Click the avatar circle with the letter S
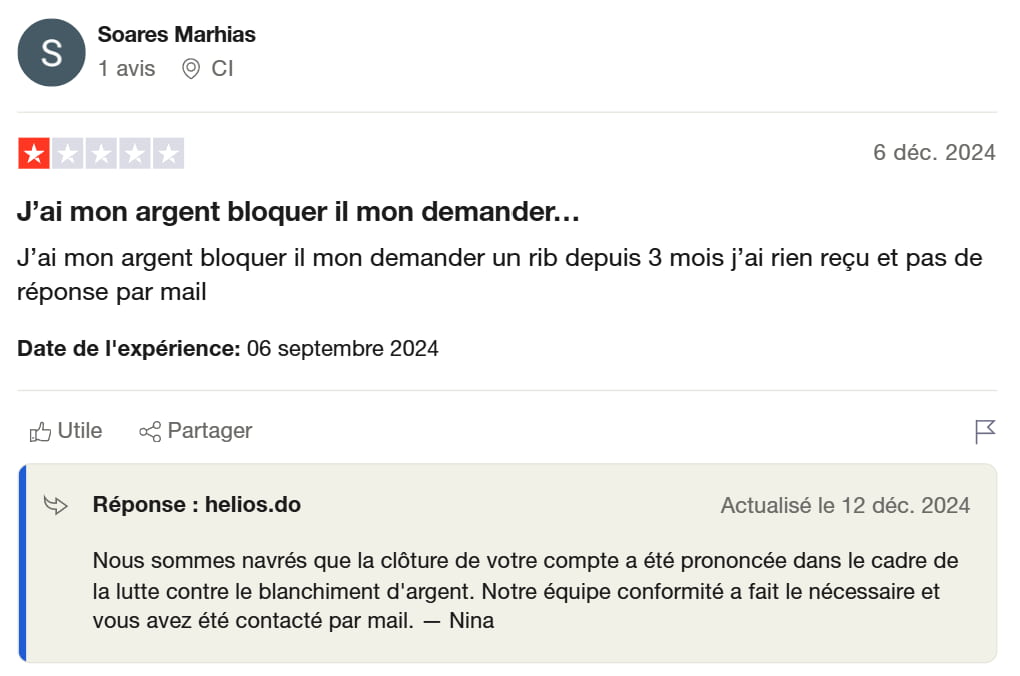Image resolution: width=1020 pixels, height=676 pixels. (51, 52)
